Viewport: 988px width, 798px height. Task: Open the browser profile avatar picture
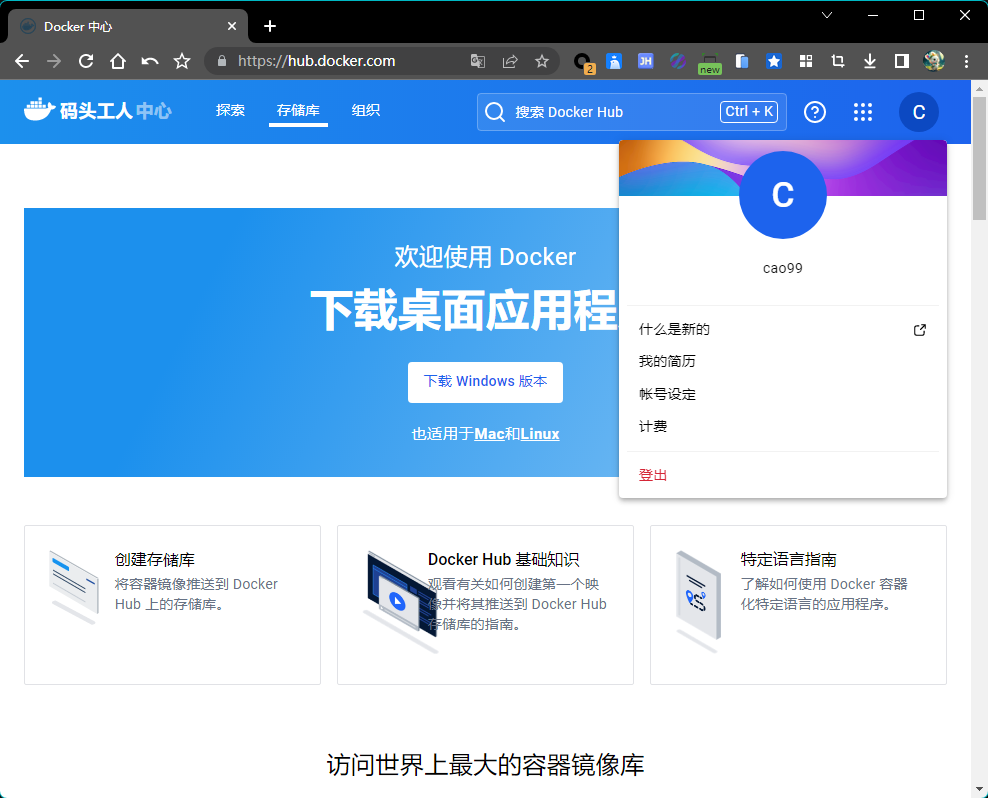pyautogui.click(x=934, y=61)
